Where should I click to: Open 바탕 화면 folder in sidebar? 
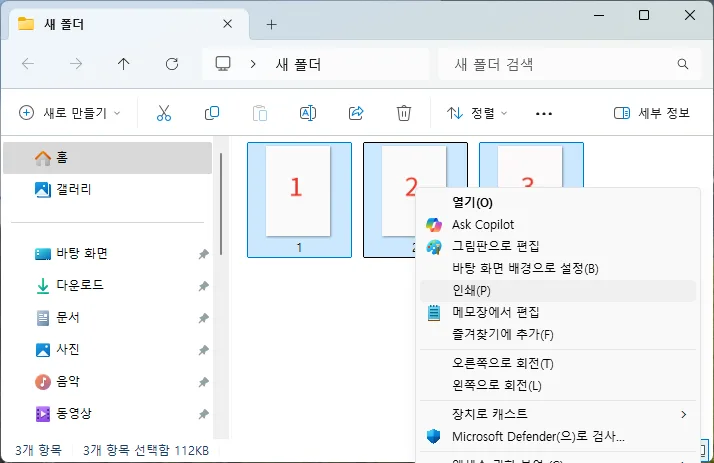pyautogui.click(x=107, y=254)
